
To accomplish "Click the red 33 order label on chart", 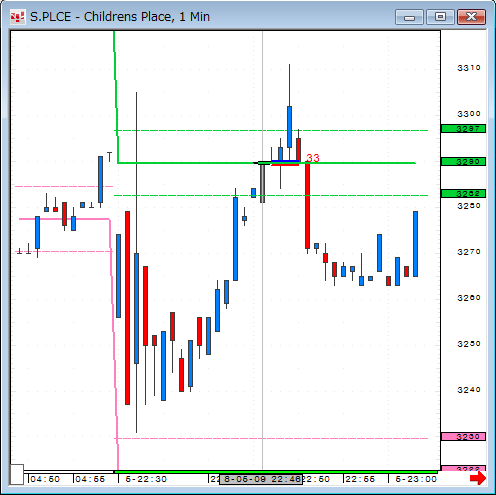I will (x=313, y=158).
